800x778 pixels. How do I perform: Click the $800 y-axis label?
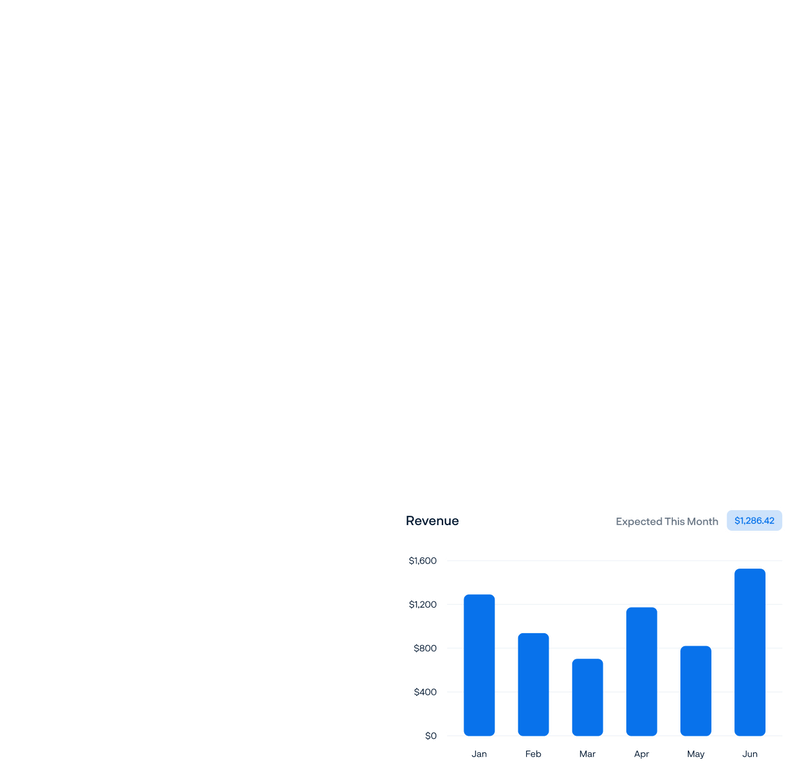coord(425,648)
